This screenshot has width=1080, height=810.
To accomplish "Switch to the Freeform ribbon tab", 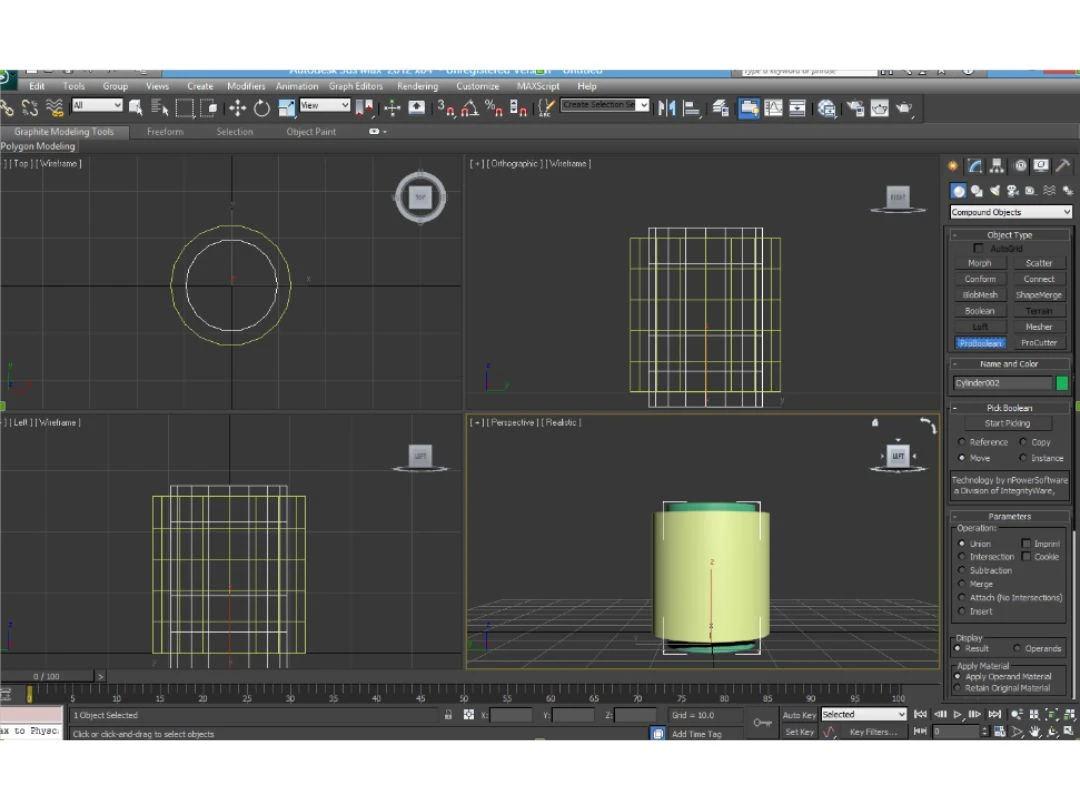I will [165, 132].
